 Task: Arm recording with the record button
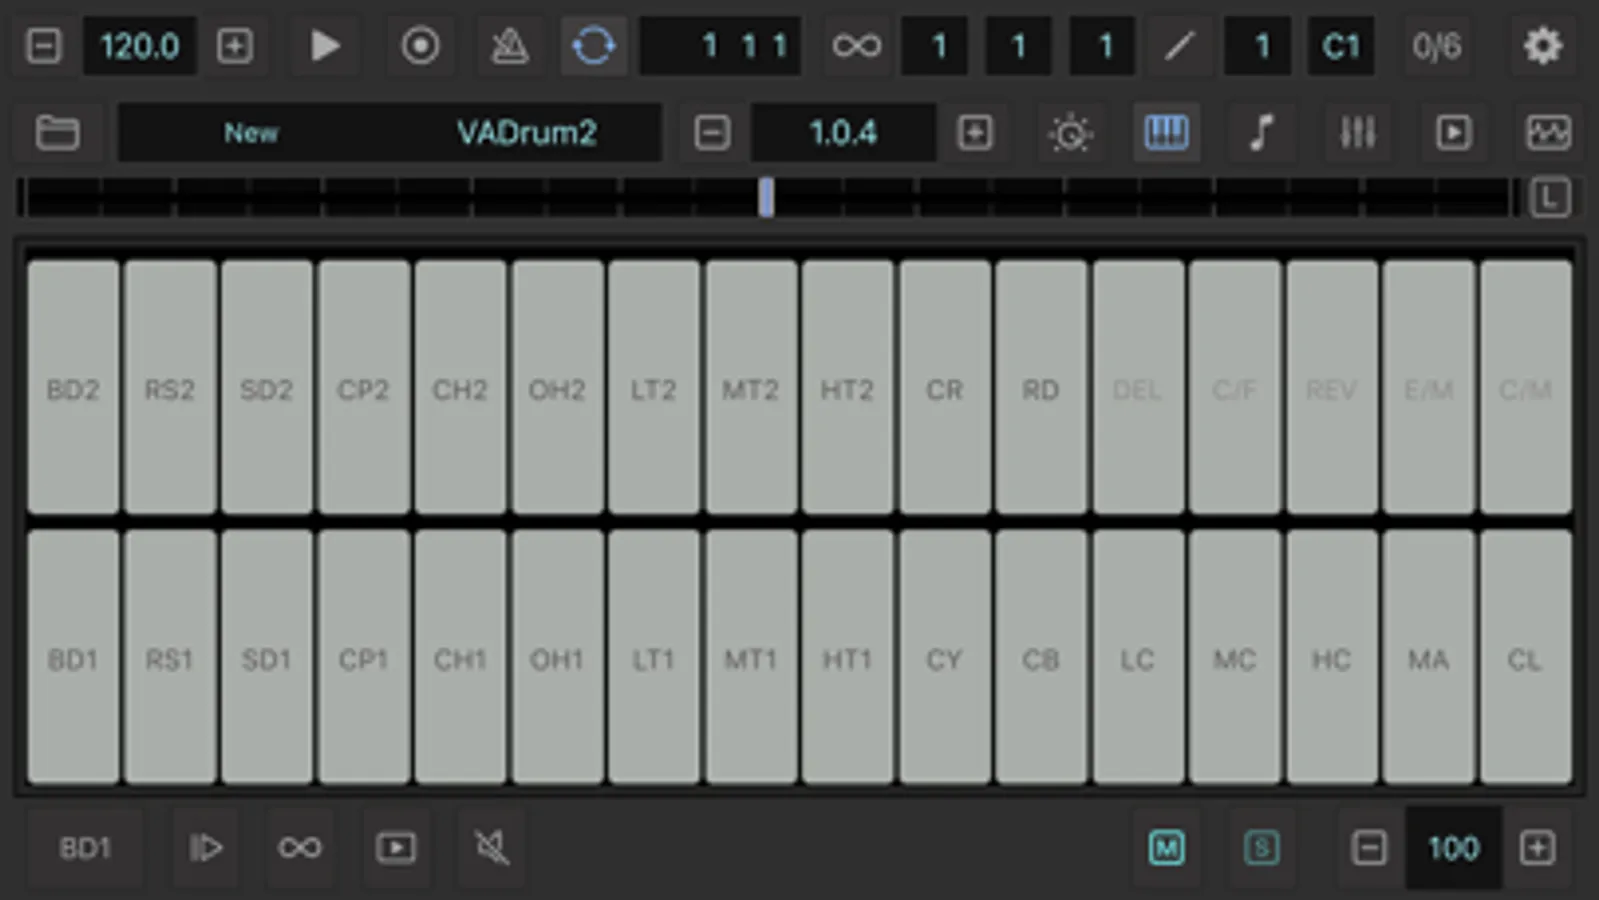pos(420,46)
